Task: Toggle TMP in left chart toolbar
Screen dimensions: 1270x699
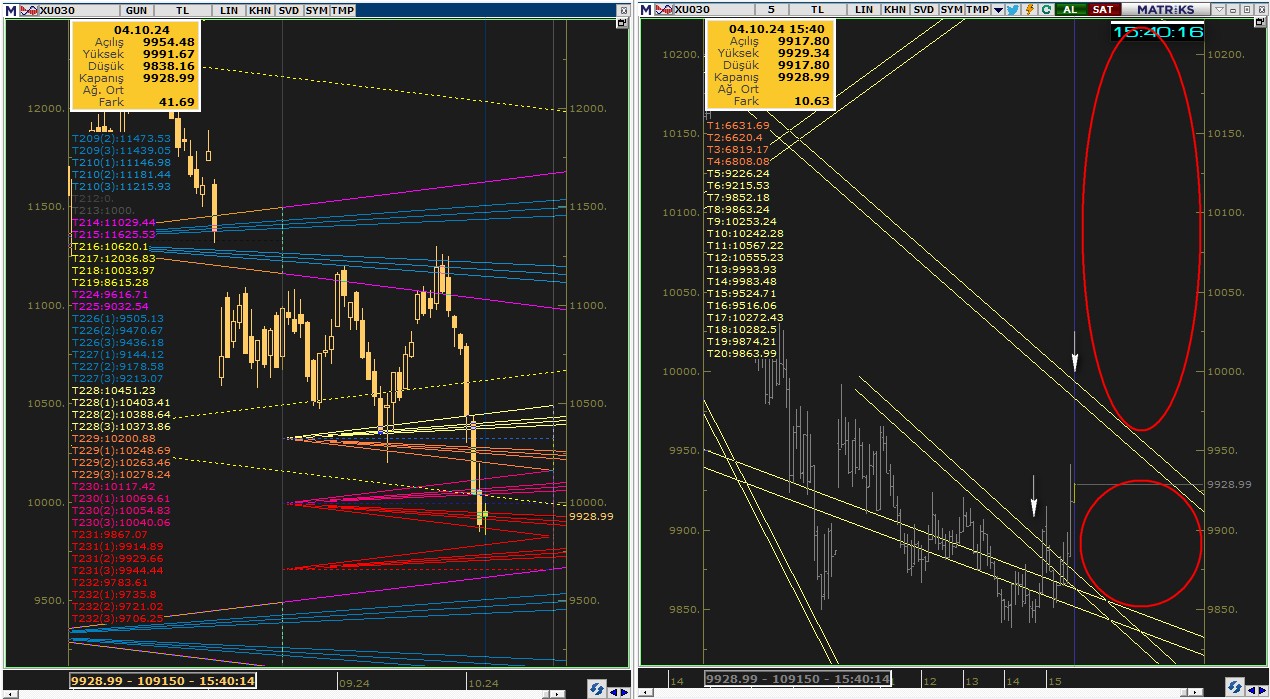Action: click(342, 9)
